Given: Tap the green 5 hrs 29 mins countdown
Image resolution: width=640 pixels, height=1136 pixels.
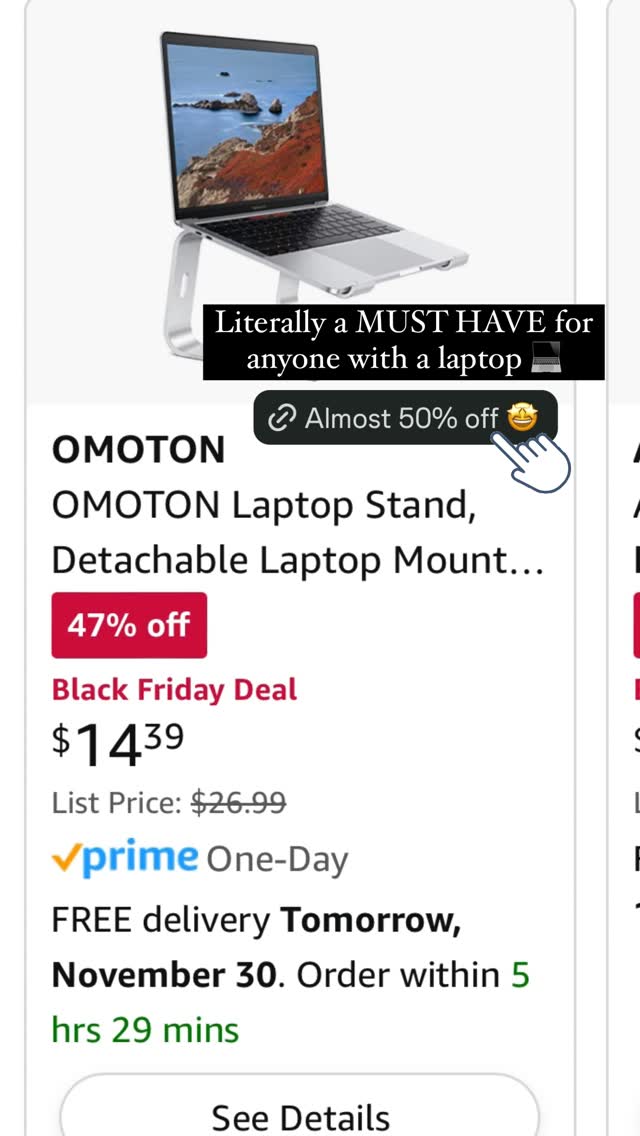Looking at the screenshot, I should click(291, 1002).
